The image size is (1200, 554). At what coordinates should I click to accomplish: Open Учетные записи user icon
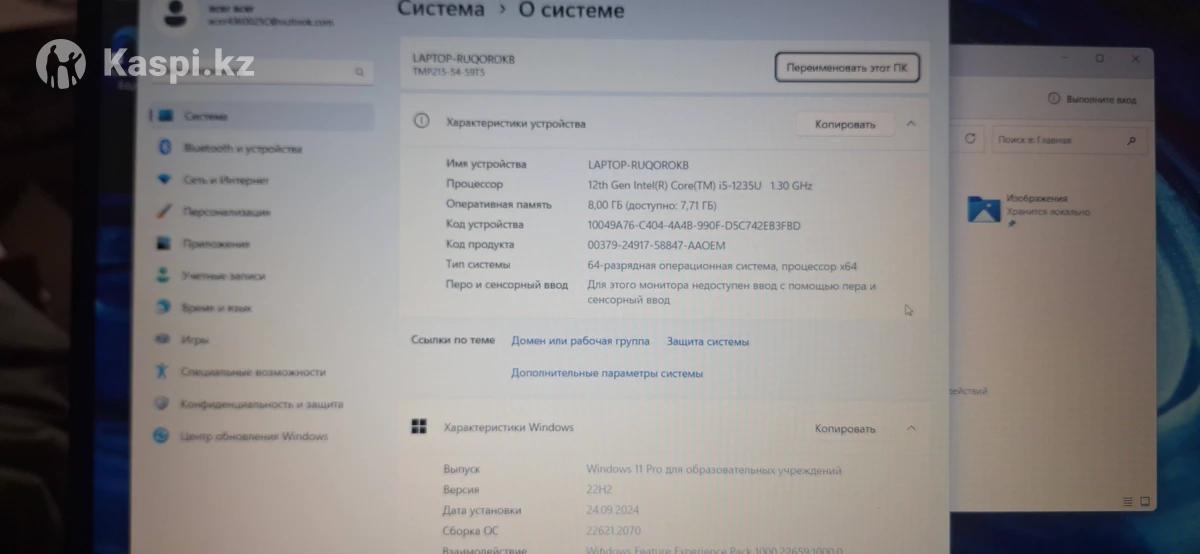coord(164,275)
